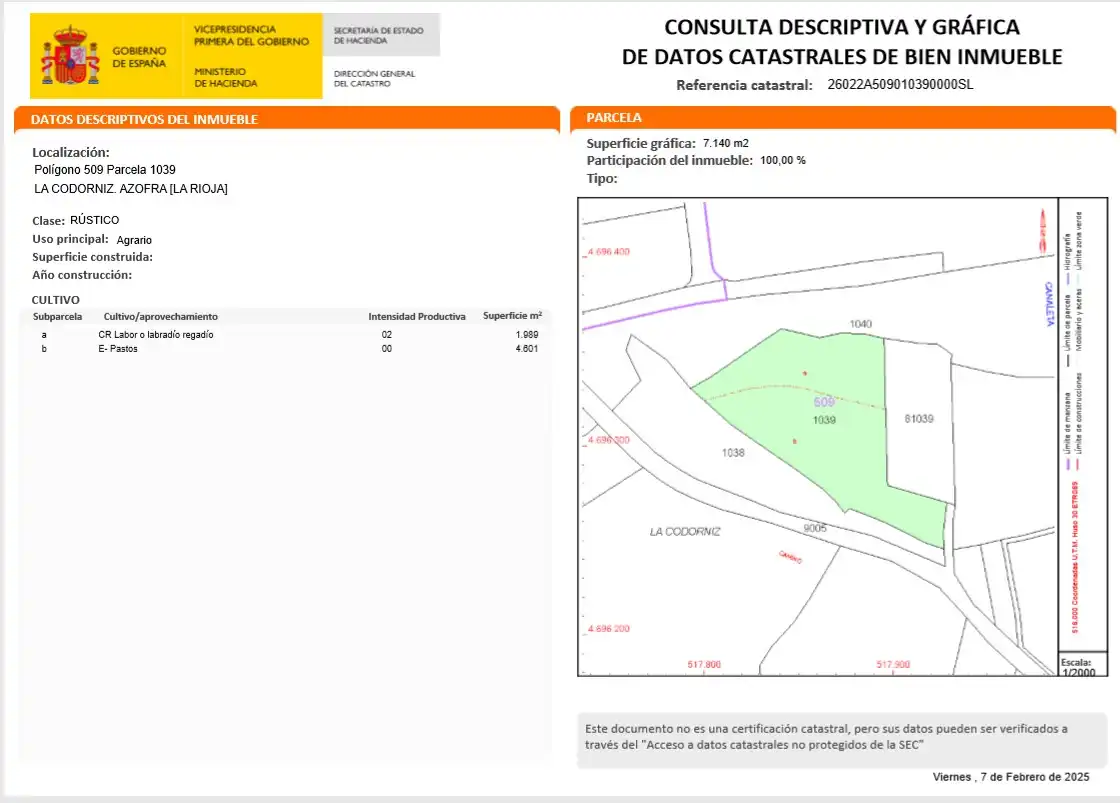Click the intensity value 02
The height and width of the screenshot is (803, 1120).
click(x=386, y=334)
